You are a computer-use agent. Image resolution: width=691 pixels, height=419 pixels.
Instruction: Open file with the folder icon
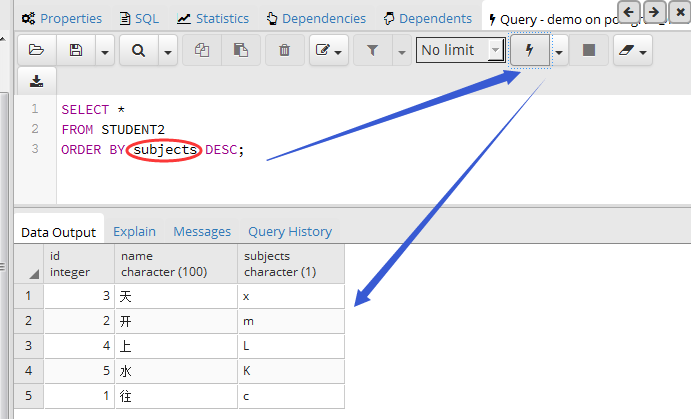point(37,51)
